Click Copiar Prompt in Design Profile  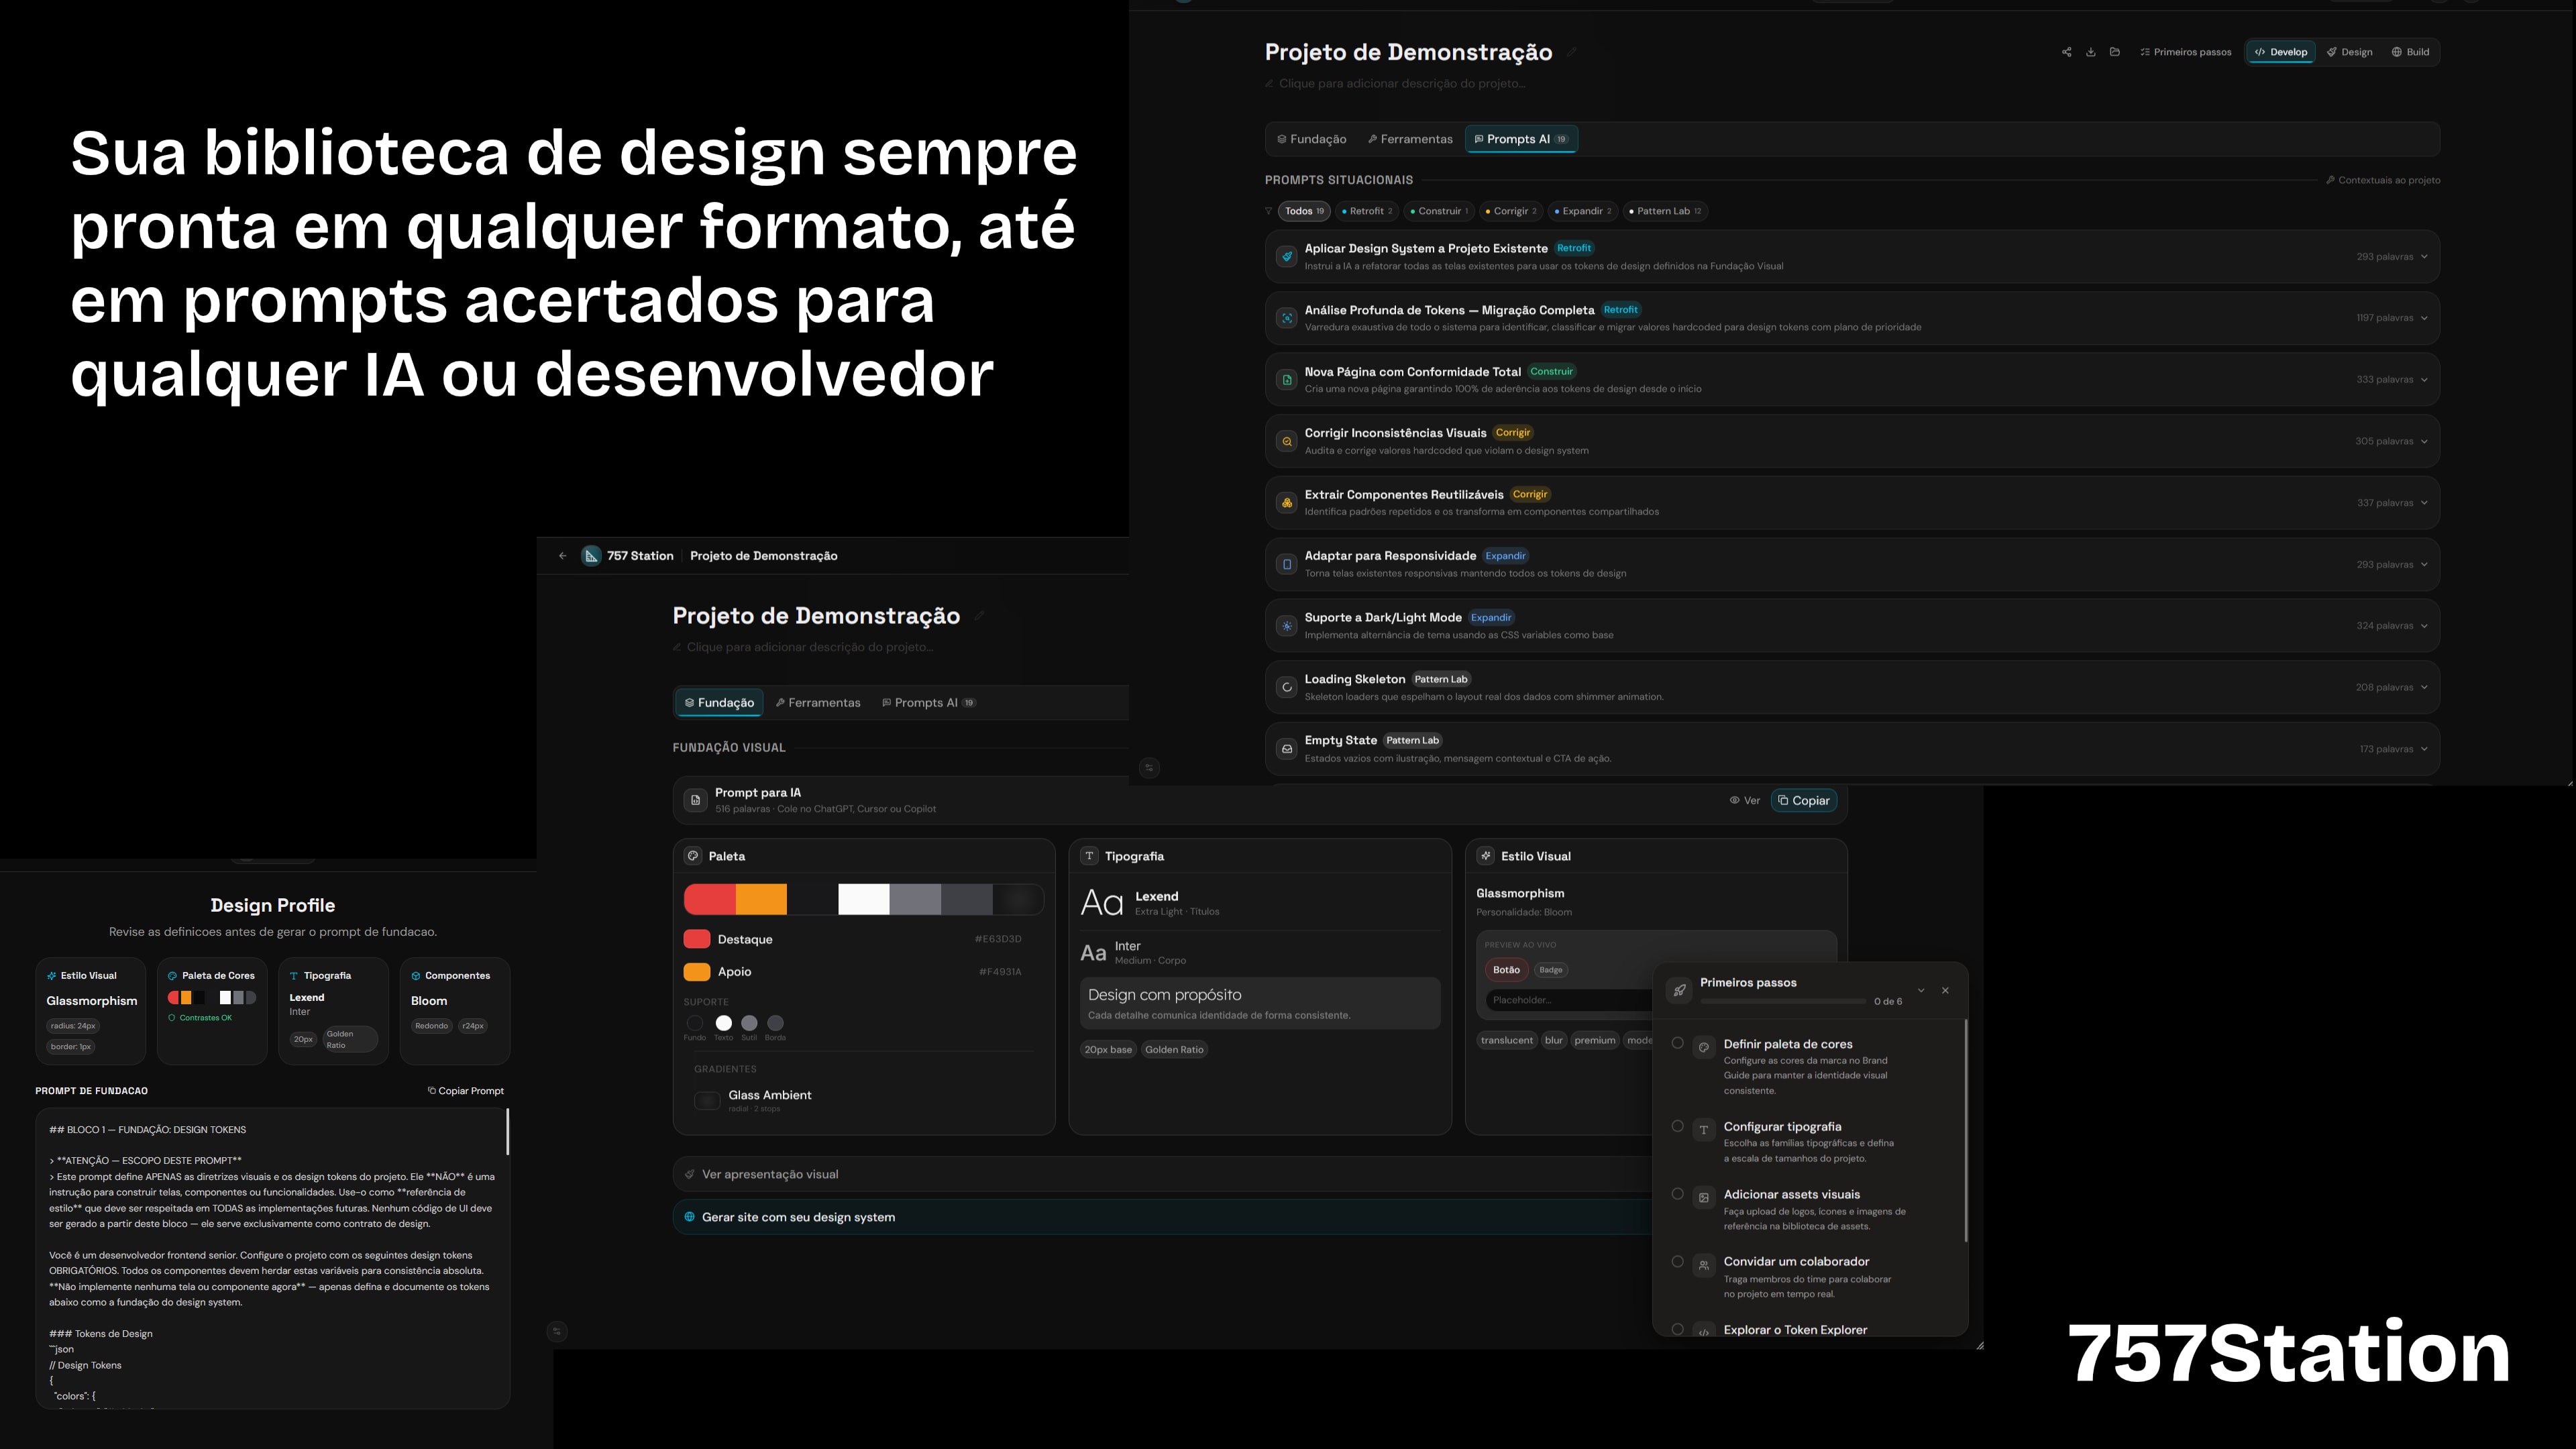coord(466,1091)
